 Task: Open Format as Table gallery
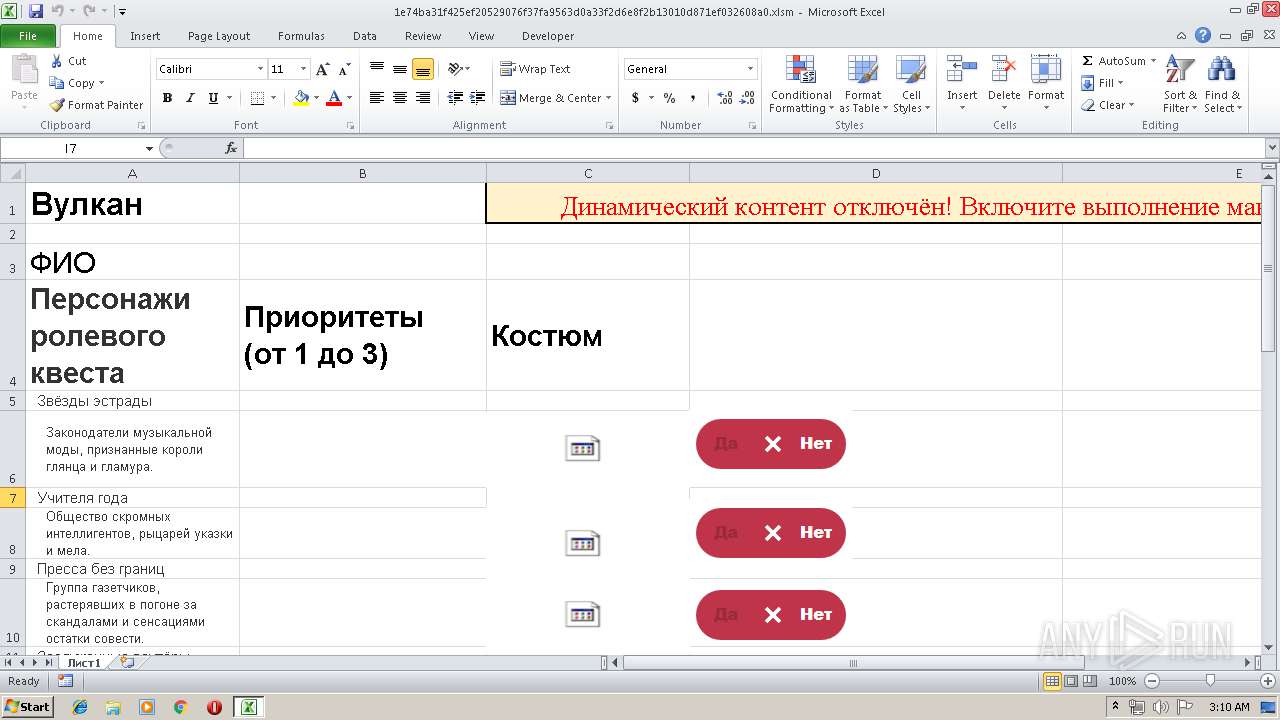862,85
